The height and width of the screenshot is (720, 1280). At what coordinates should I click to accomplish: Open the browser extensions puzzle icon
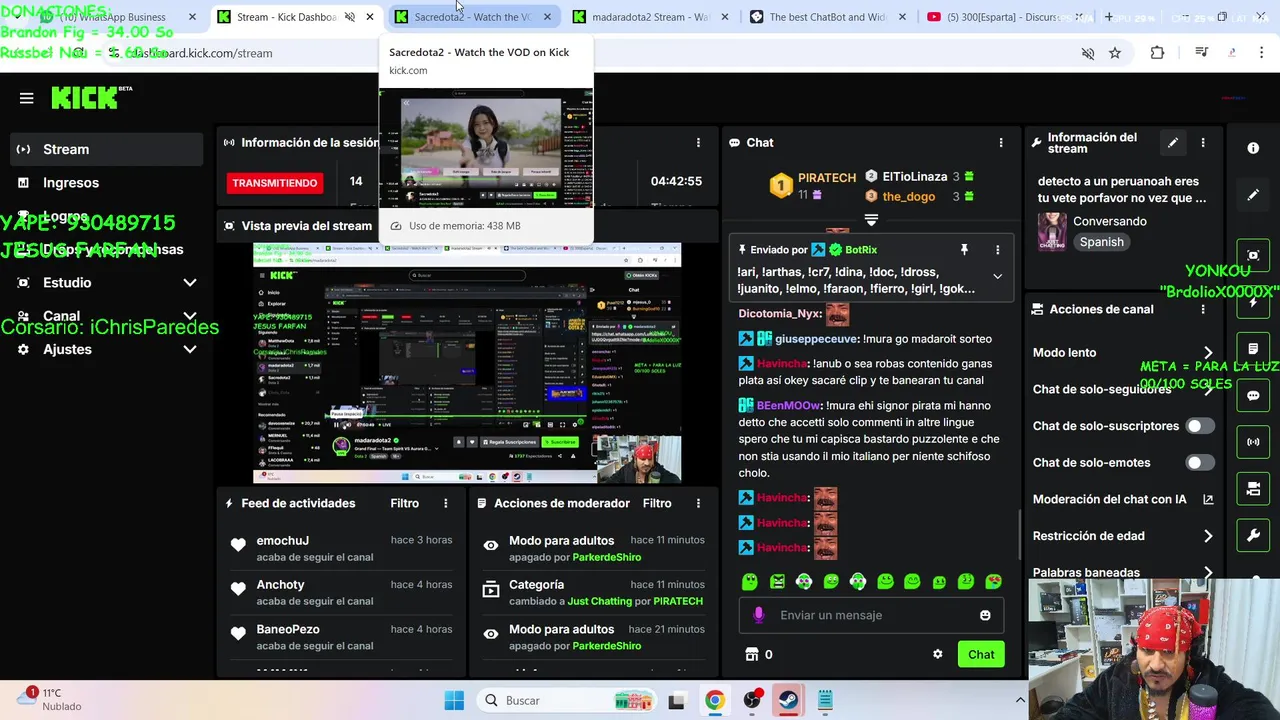[1157, 53]
